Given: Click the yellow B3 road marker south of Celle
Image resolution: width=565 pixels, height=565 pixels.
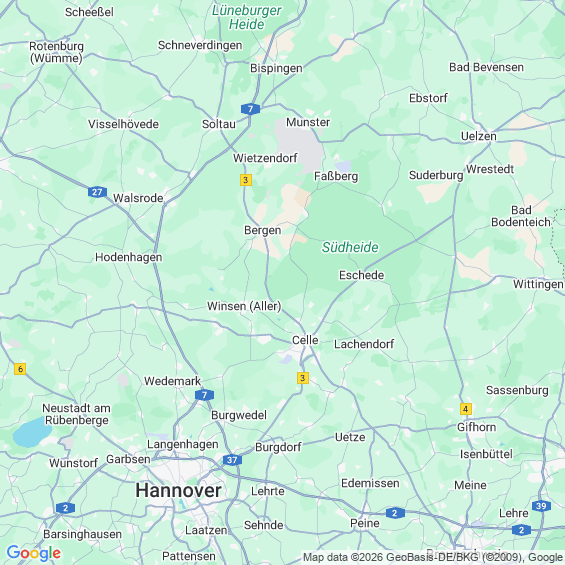Looking at the screenshot, I should pos(303,378).
